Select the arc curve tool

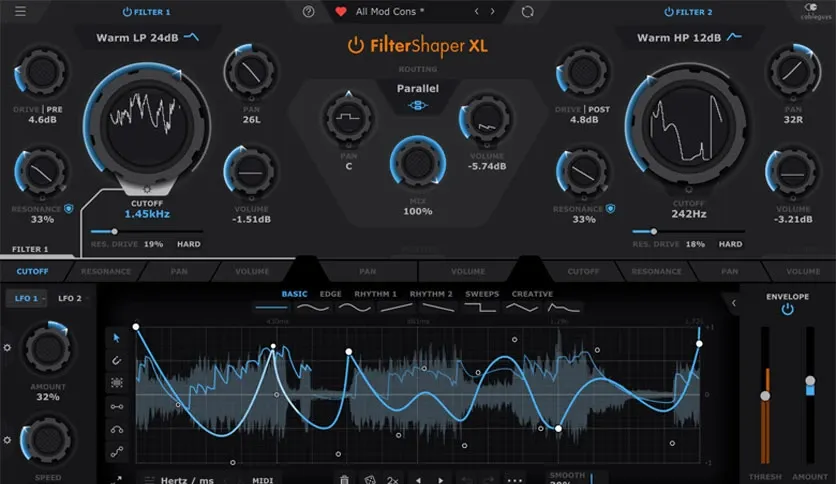(x=117, y=429)
